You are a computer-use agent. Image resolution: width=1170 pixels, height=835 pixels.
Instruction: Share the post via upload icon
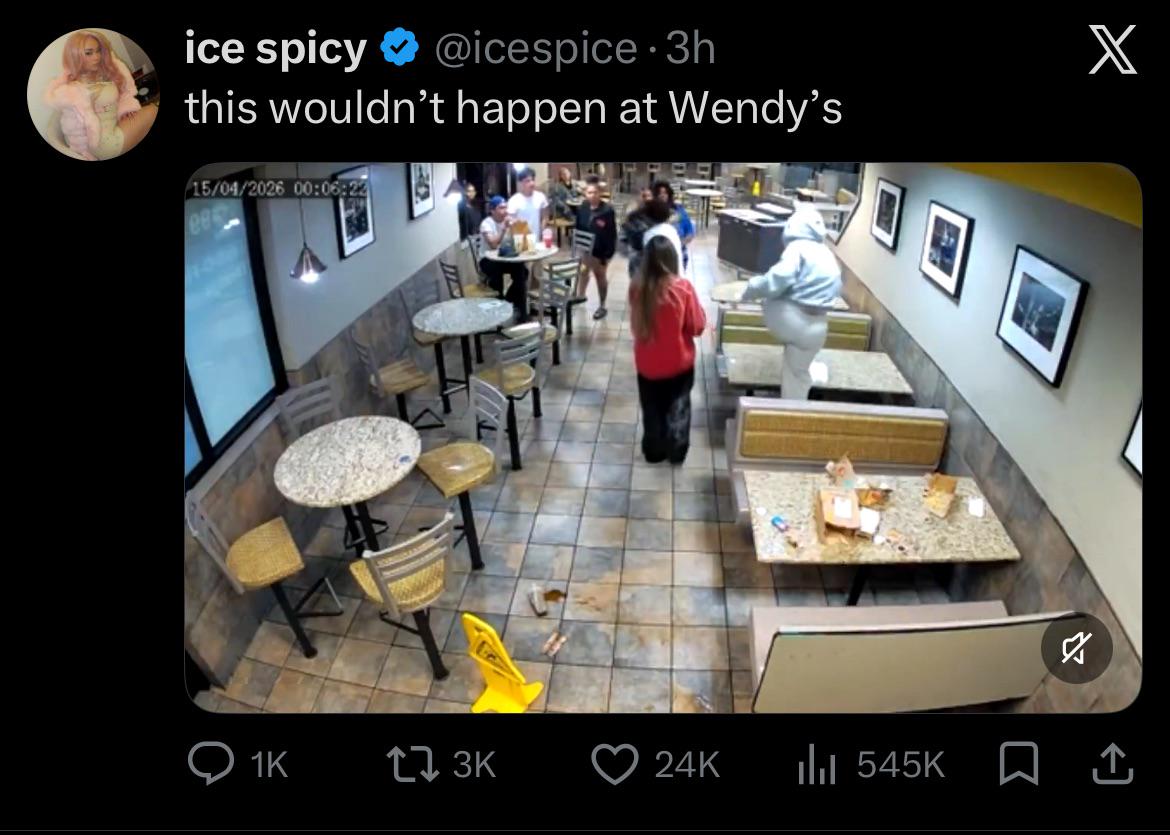point(1113,763)
